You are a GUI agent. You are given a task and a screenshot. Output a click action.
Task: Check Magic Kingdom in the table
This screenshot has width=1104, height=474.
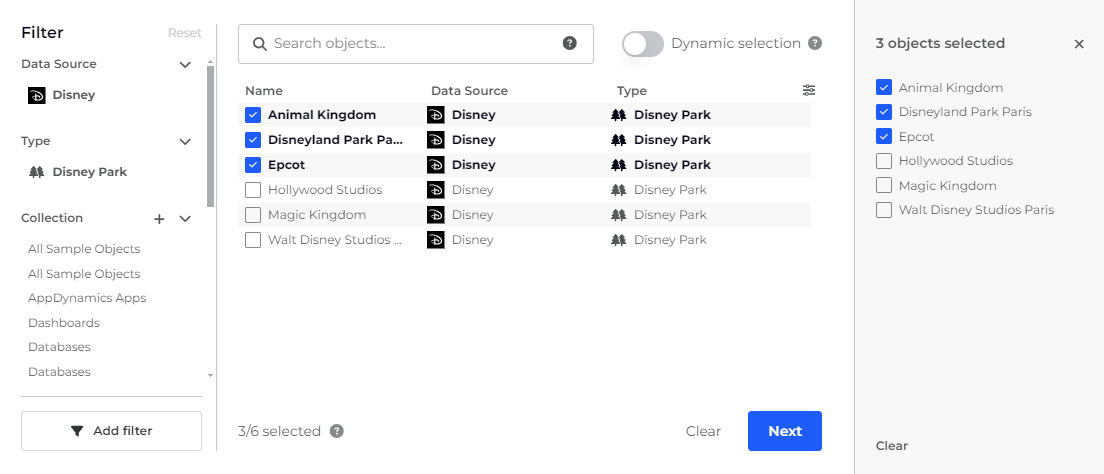[253, 215]
